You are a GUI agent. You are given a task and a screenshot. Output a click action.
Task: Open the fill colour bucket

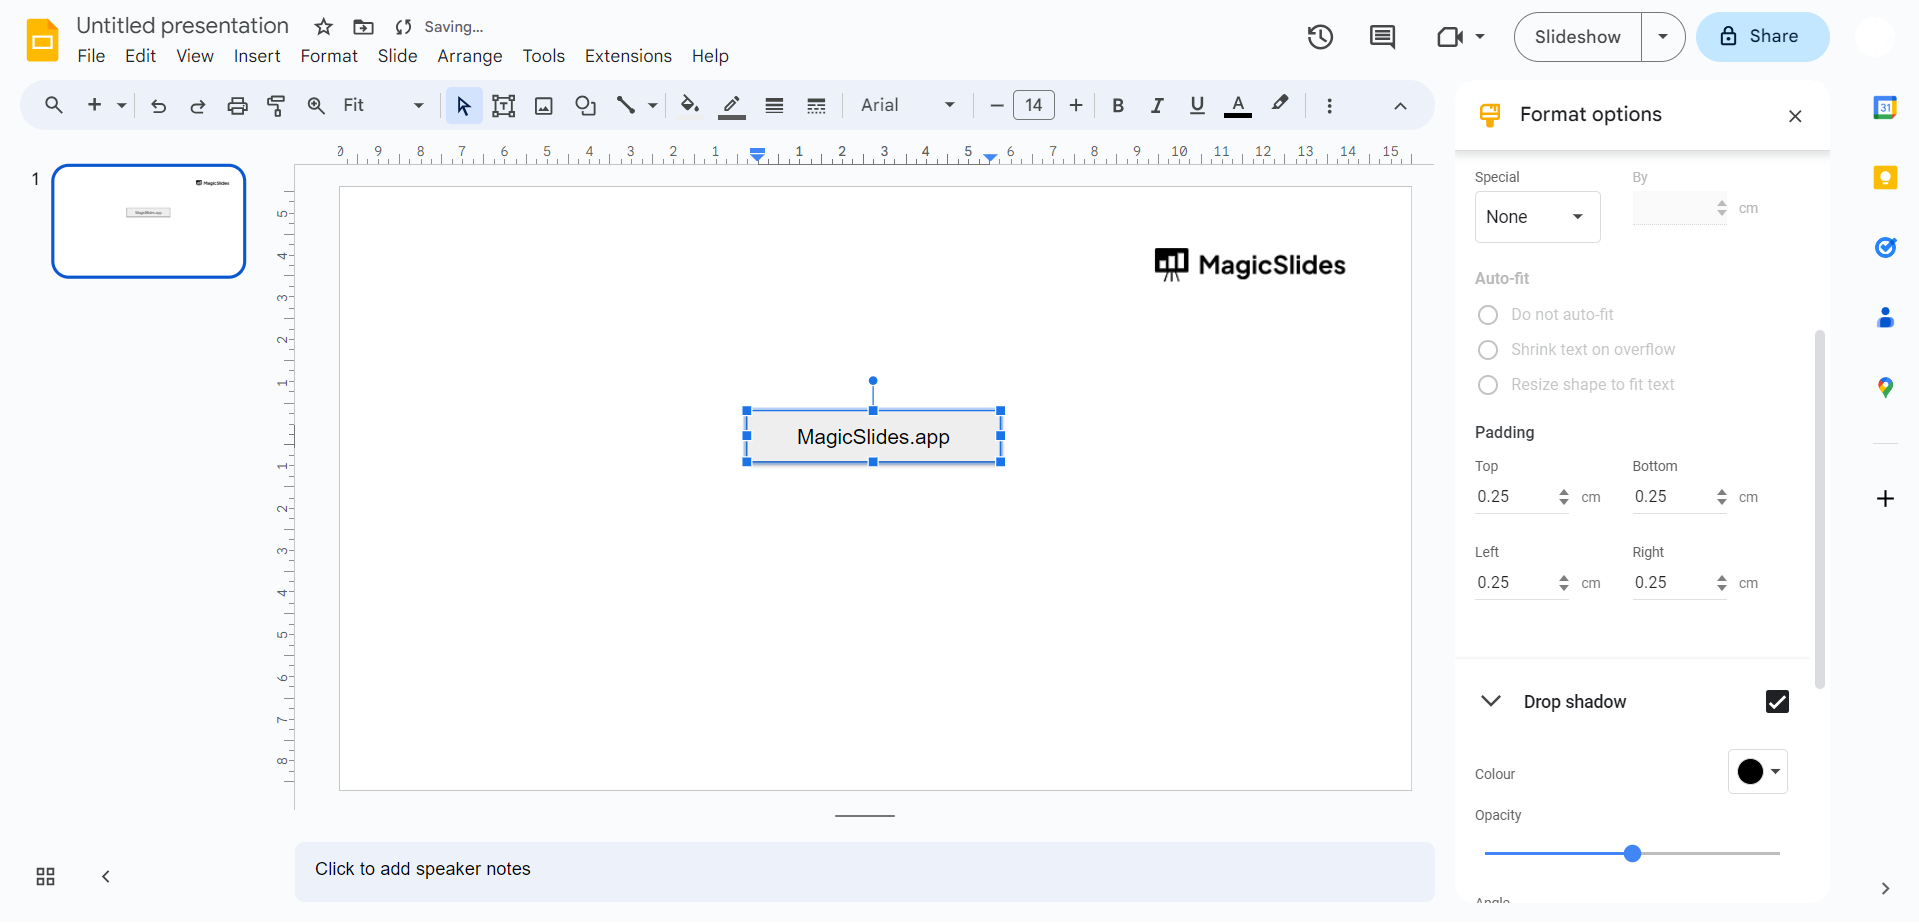(689, 105)
